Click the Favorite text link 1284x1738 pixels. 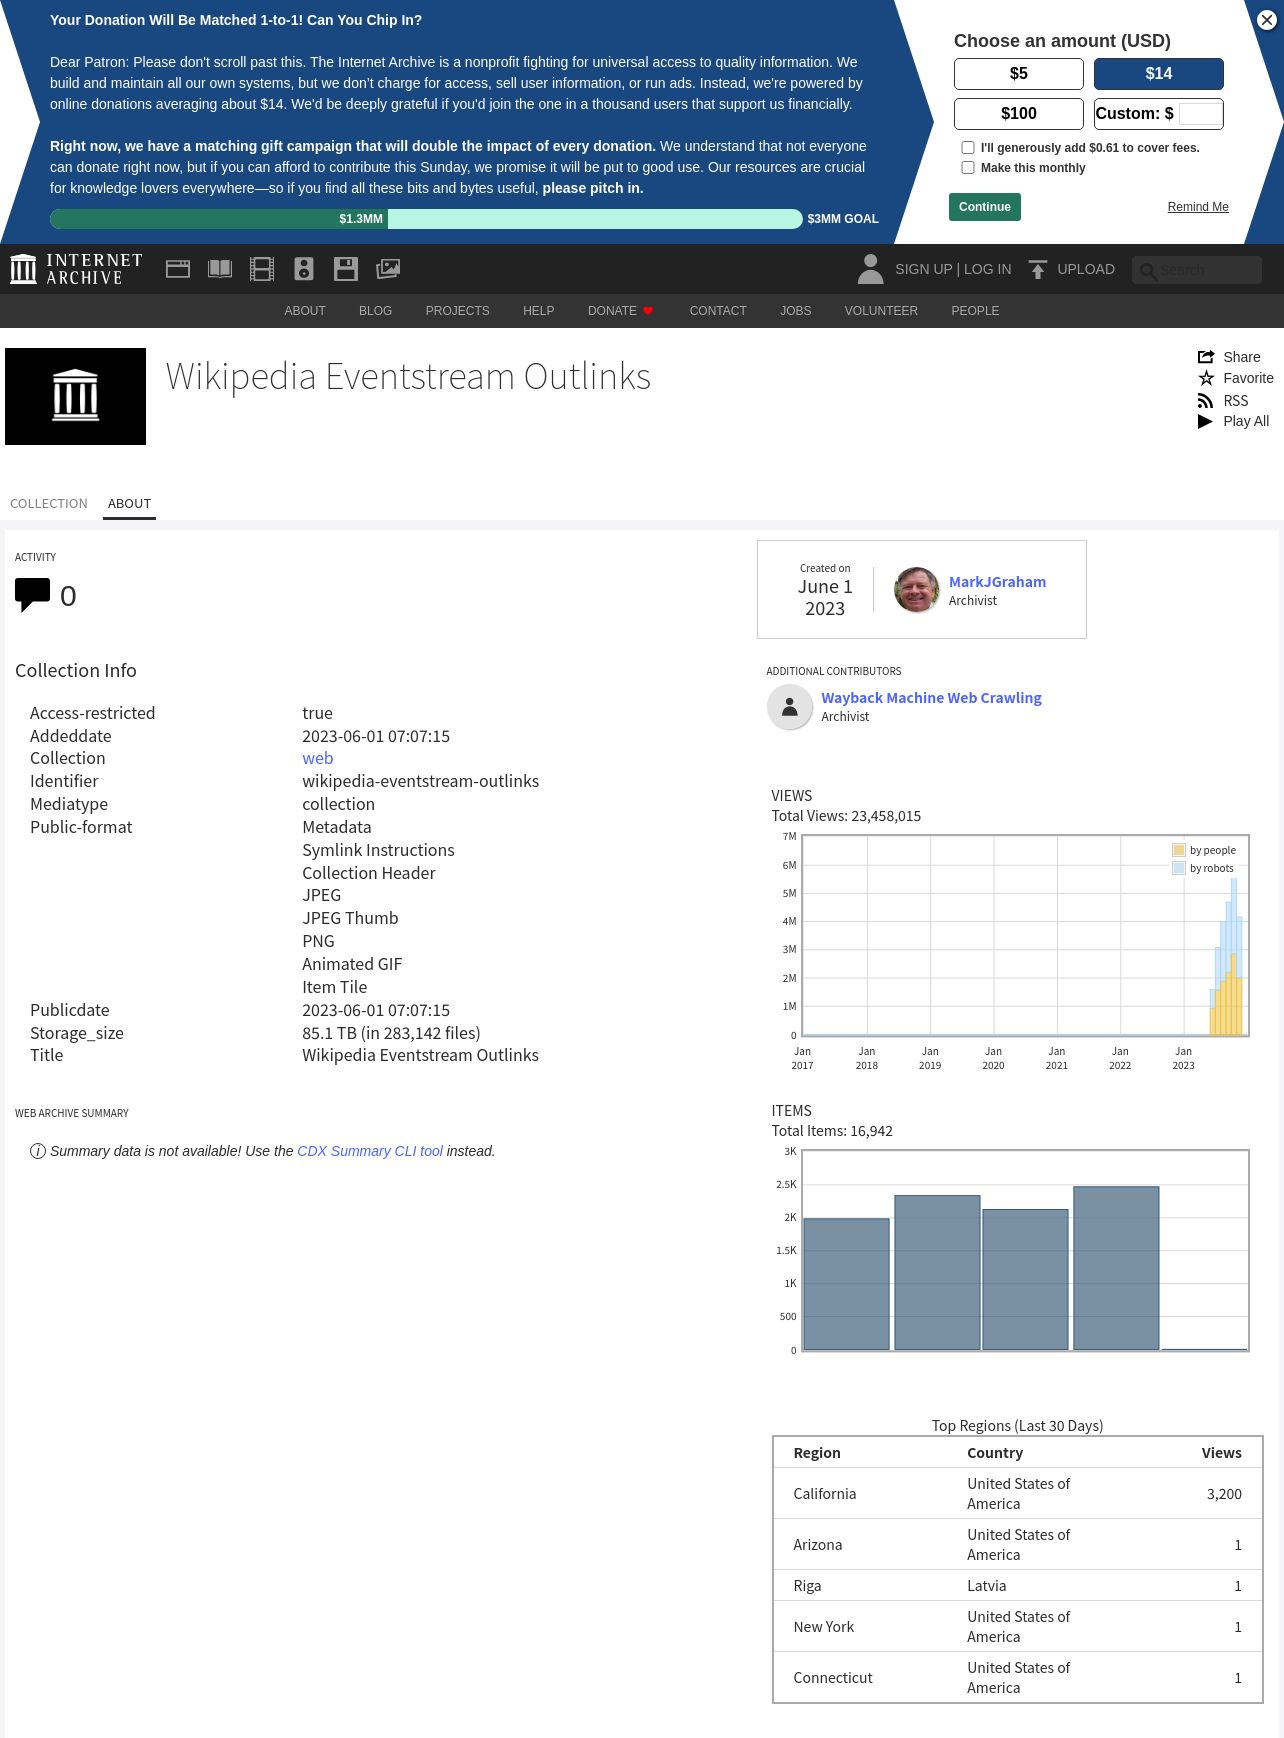(x=1249, y=378)
